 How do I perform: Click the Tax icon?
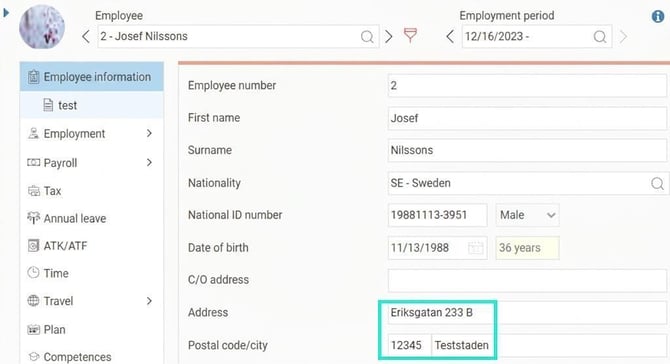[33, 191]
